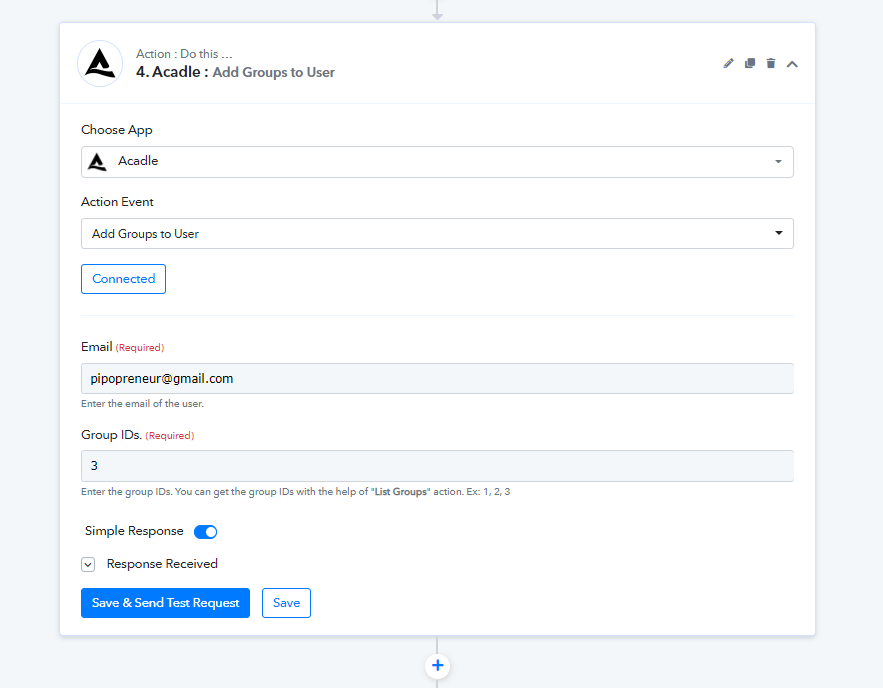Expand the Response Received chevron box

tap(88, 564)
